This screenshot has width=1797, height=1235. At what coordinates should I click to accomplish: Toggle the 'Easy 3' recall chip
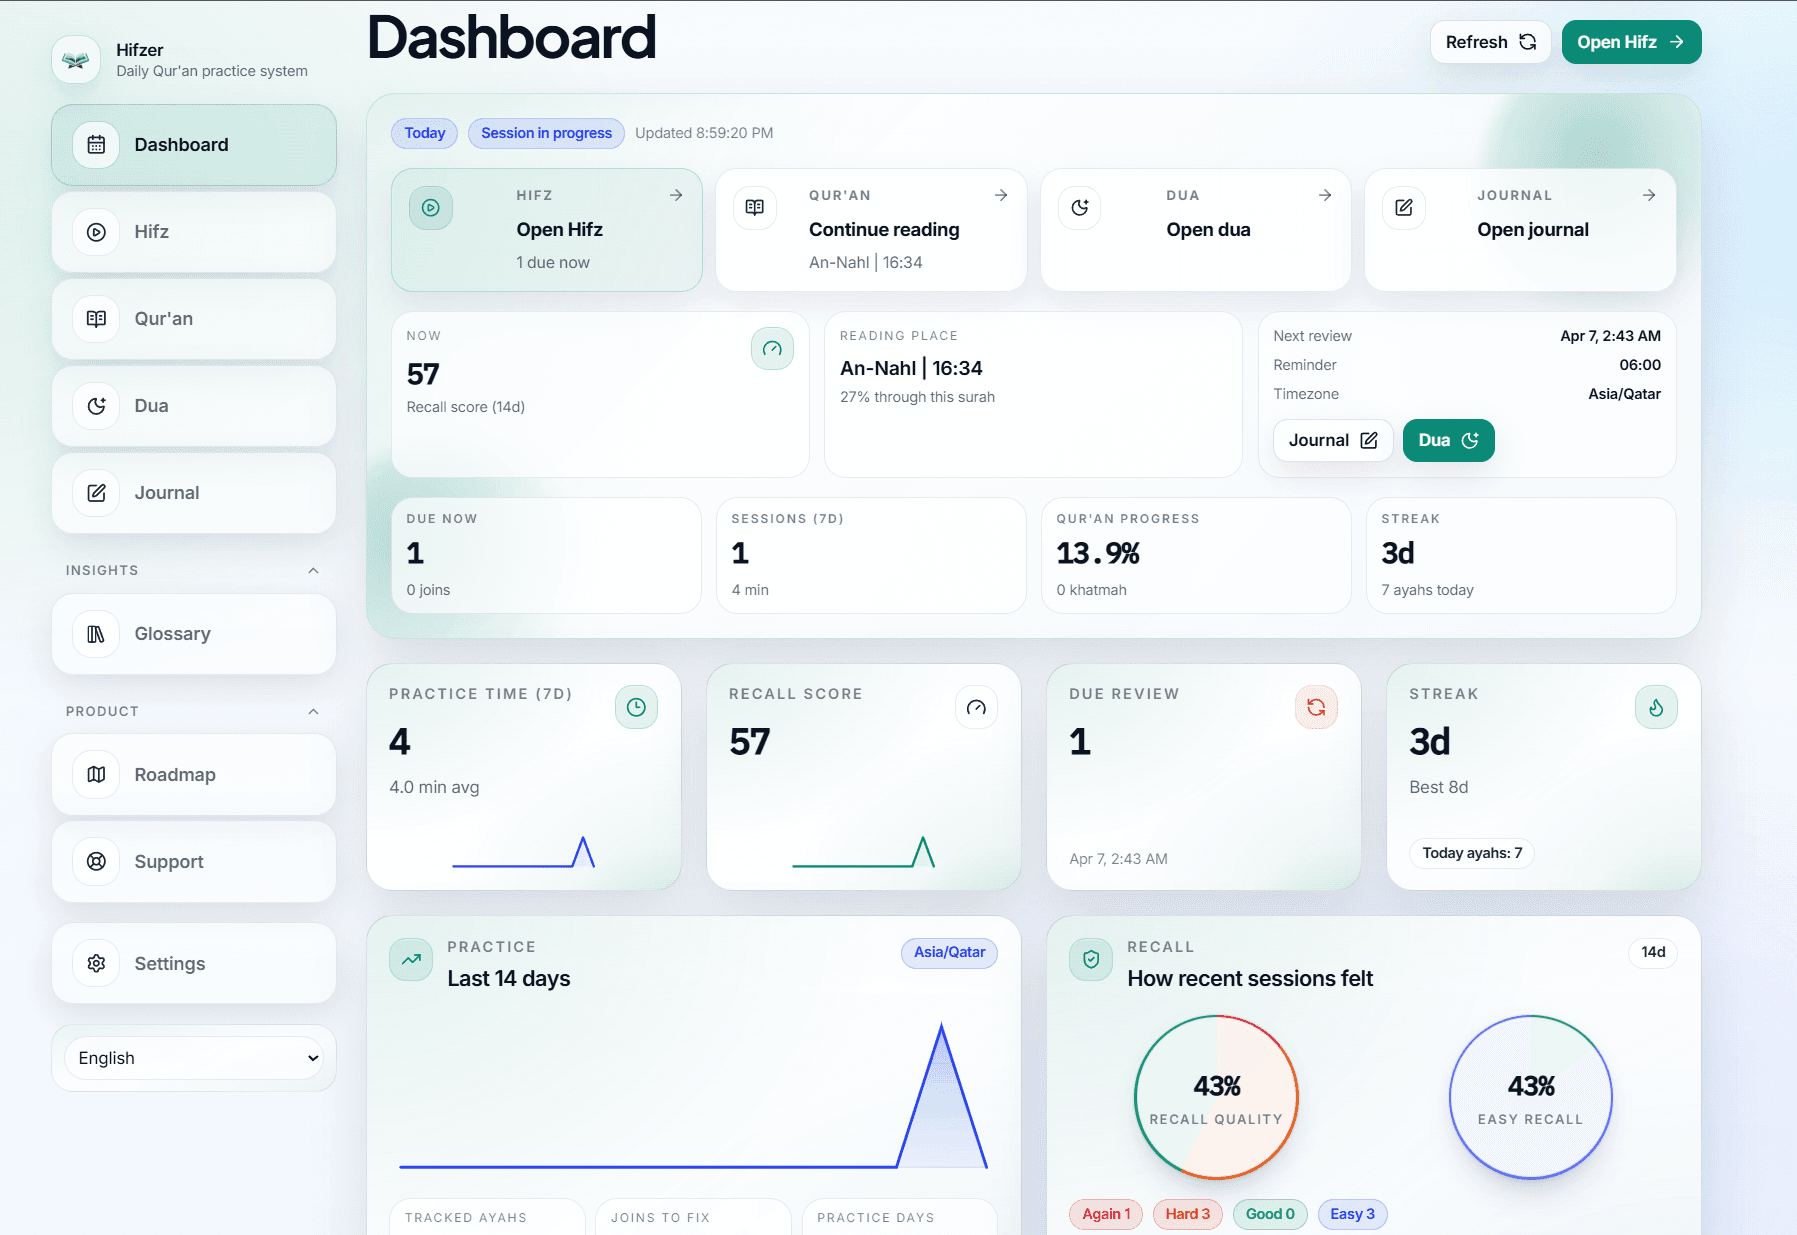click(1352, 1213)
